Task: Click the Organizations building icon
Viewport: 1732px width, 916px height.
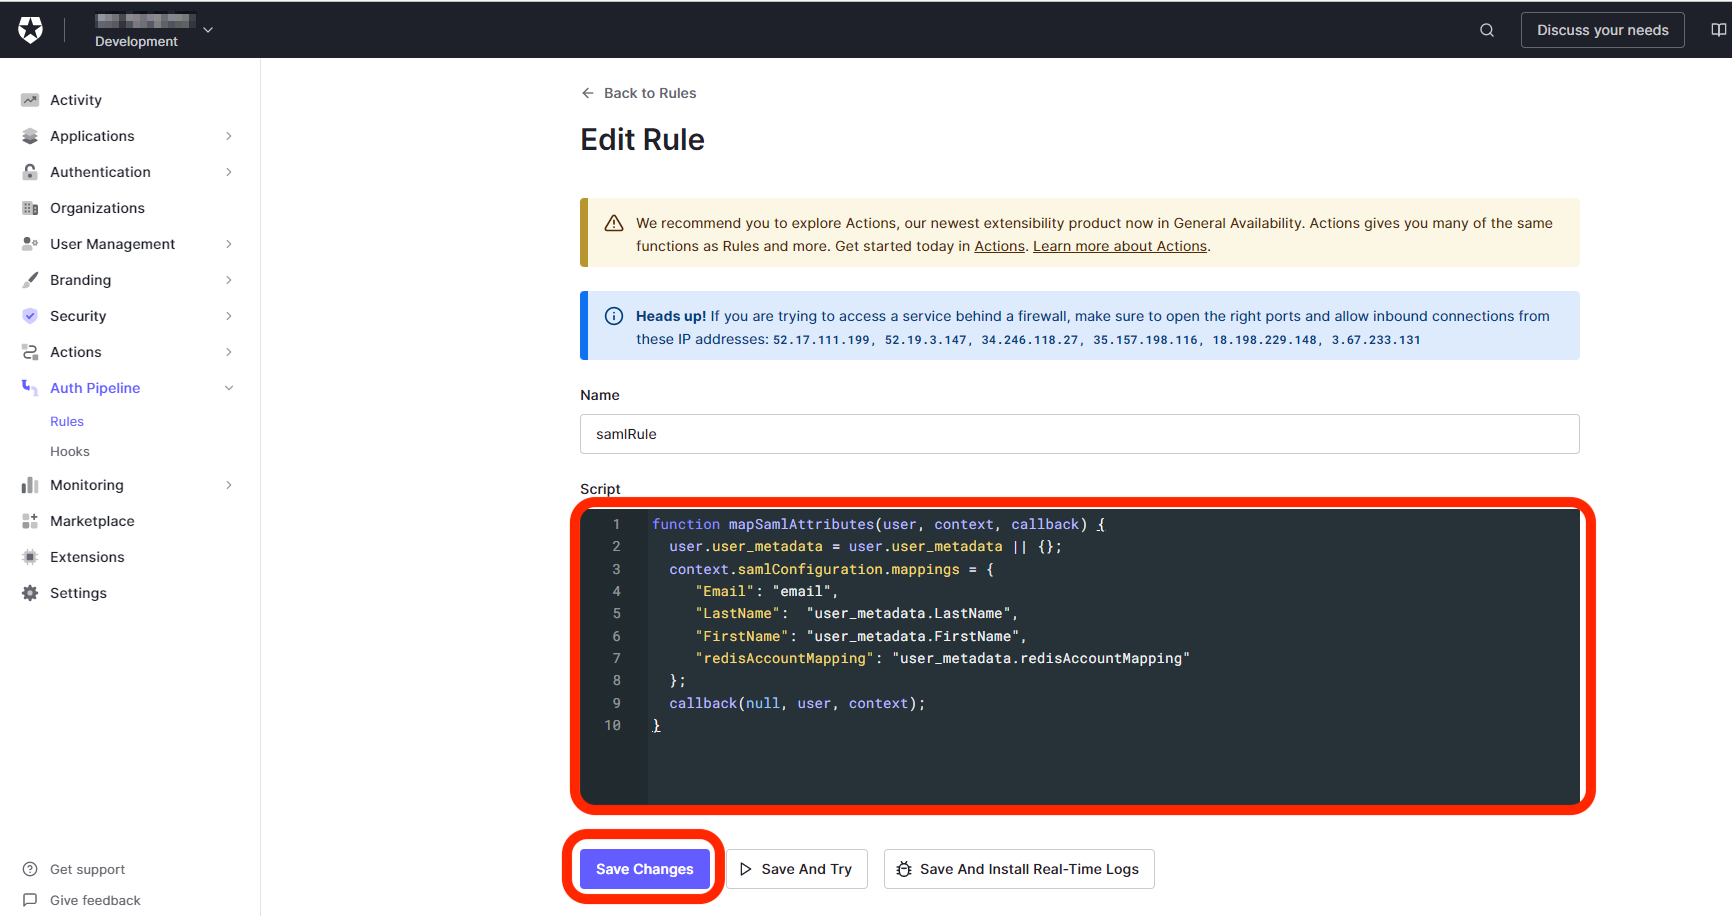Action: (x=30, y=208)
